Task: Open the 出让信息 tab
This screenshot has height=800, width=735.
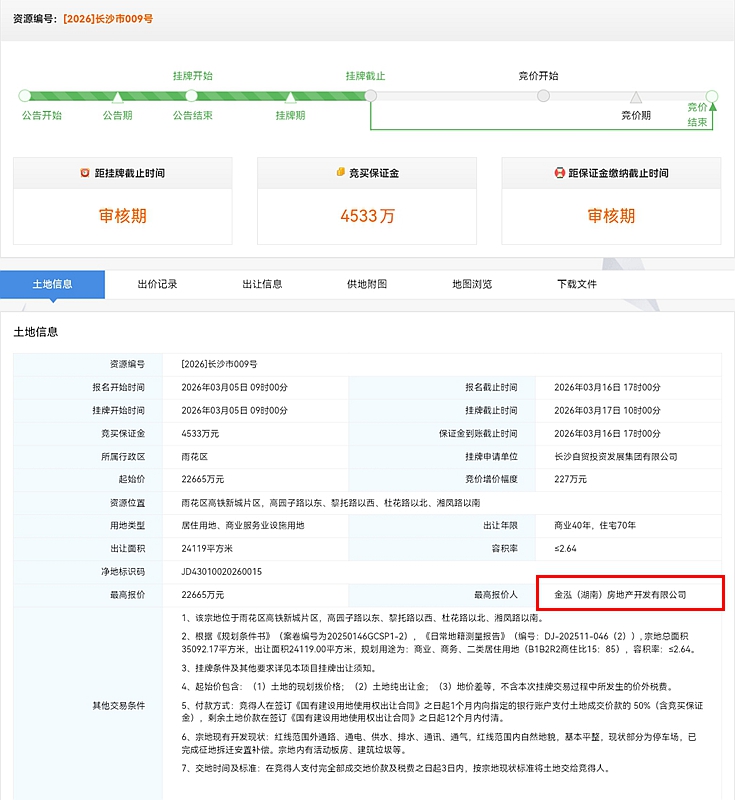Action: (262, 284)
